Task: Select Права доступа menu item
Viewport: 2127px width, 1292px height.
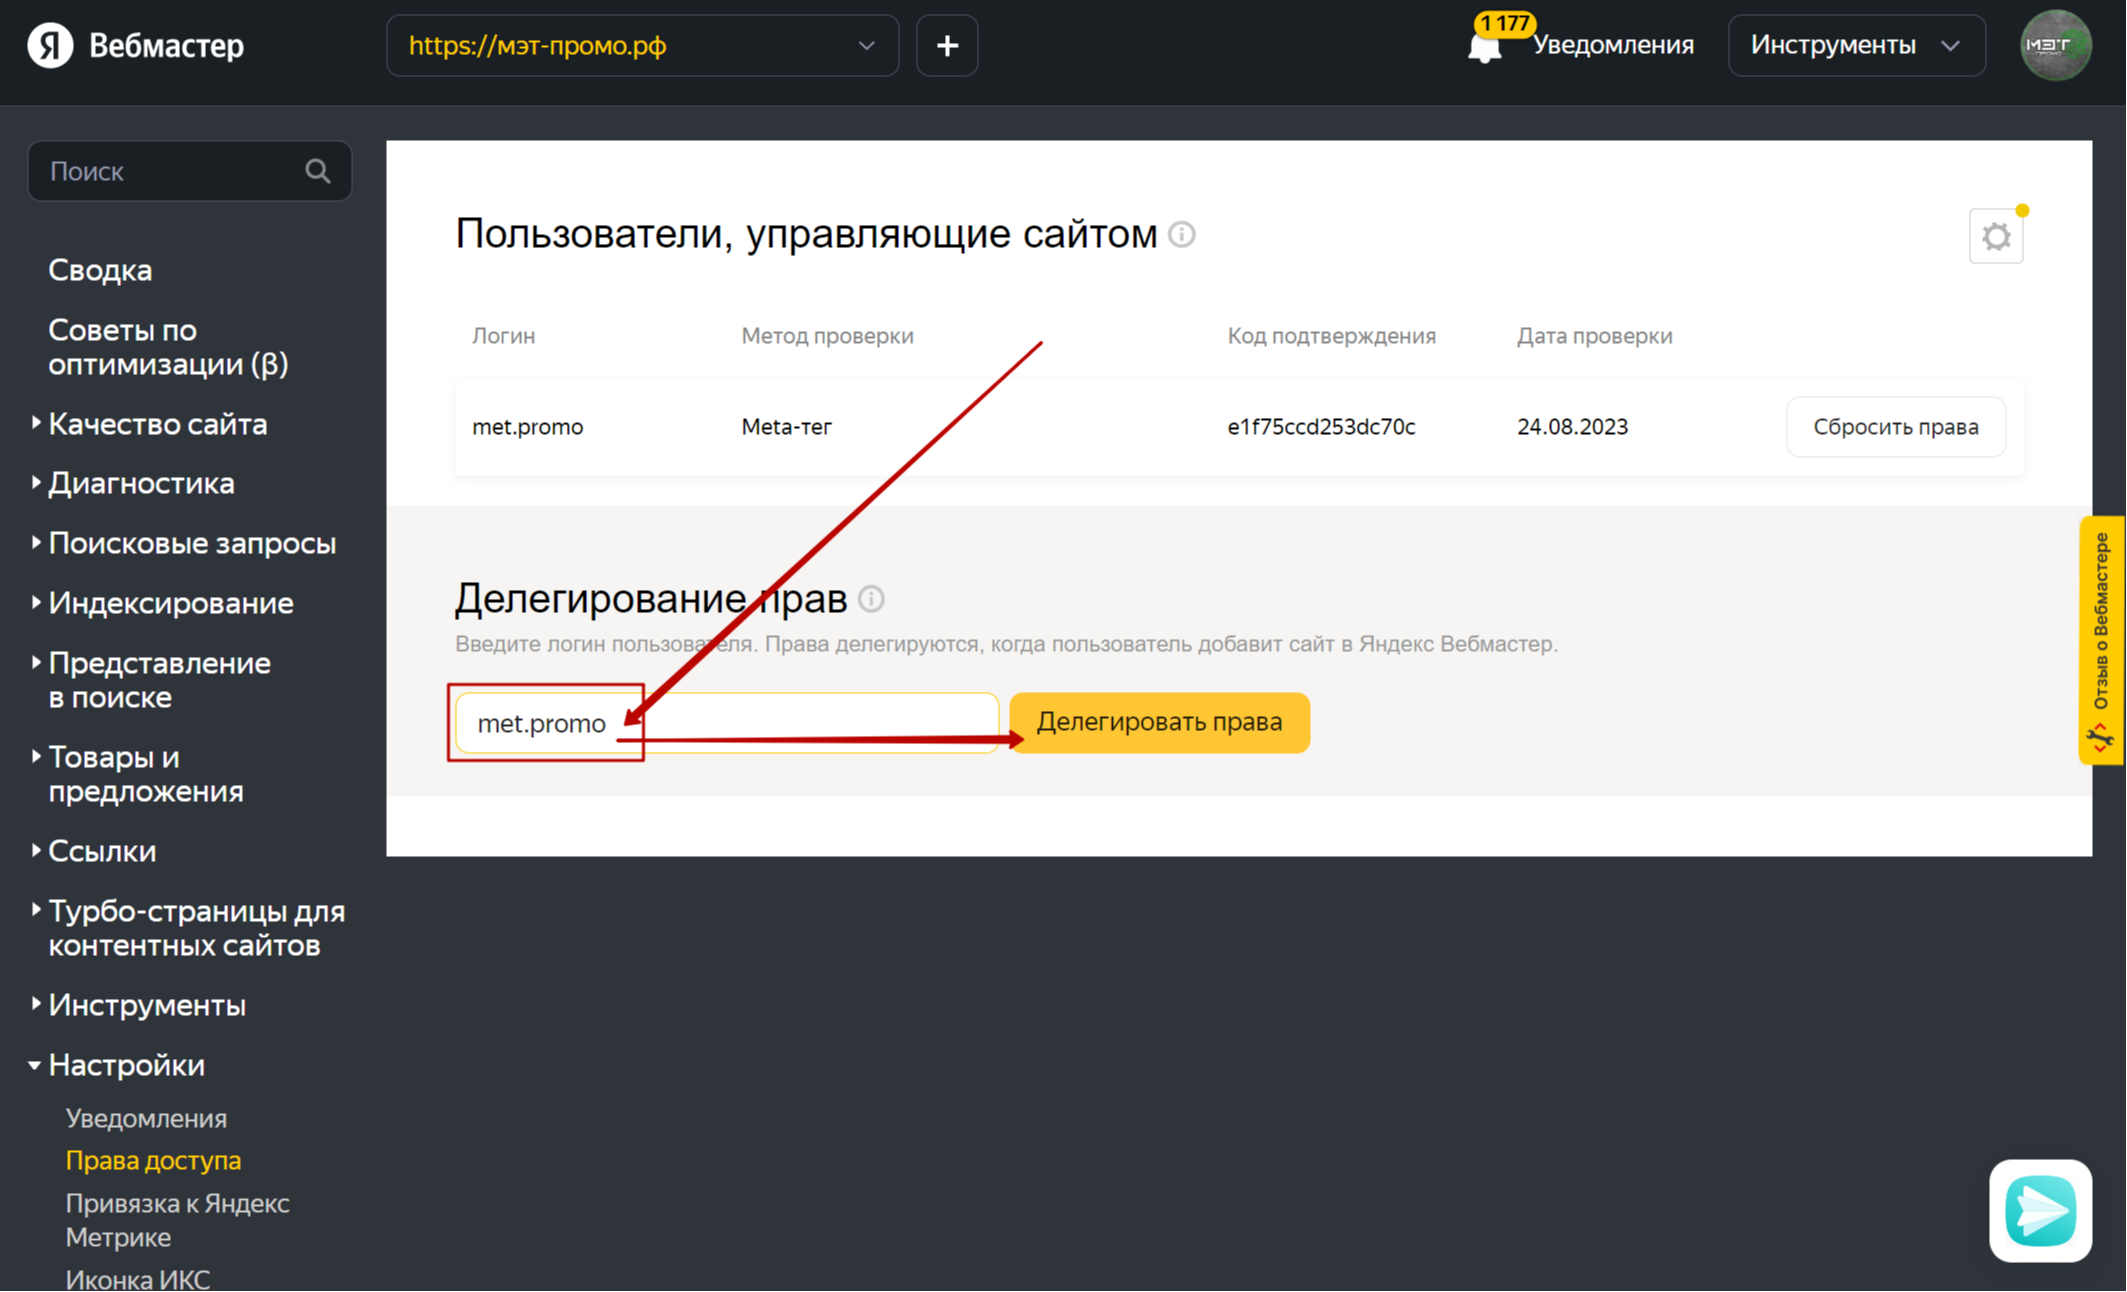Action: [153, 1160]
